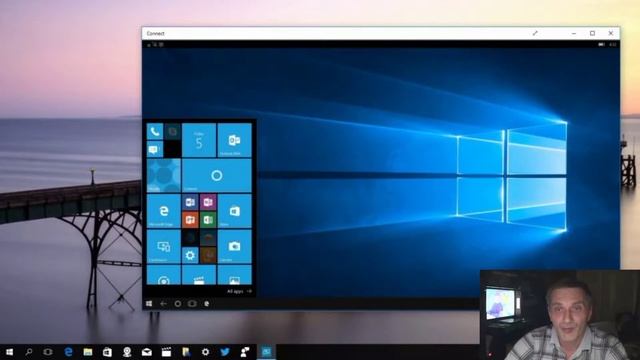Open Movies & TV from the desktop taskbar
The width and height of the screenshot is (640, 360).
click(166, 352)
